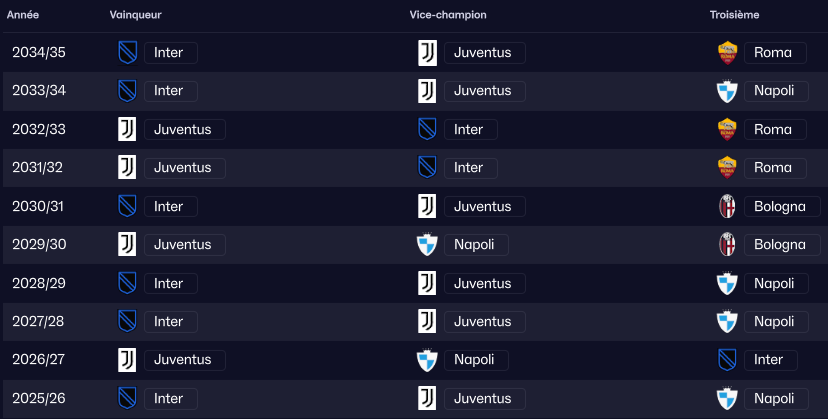Select the 2027/28 season row
The height and width of the screenshot is (419, 828).
pos(39,322)
